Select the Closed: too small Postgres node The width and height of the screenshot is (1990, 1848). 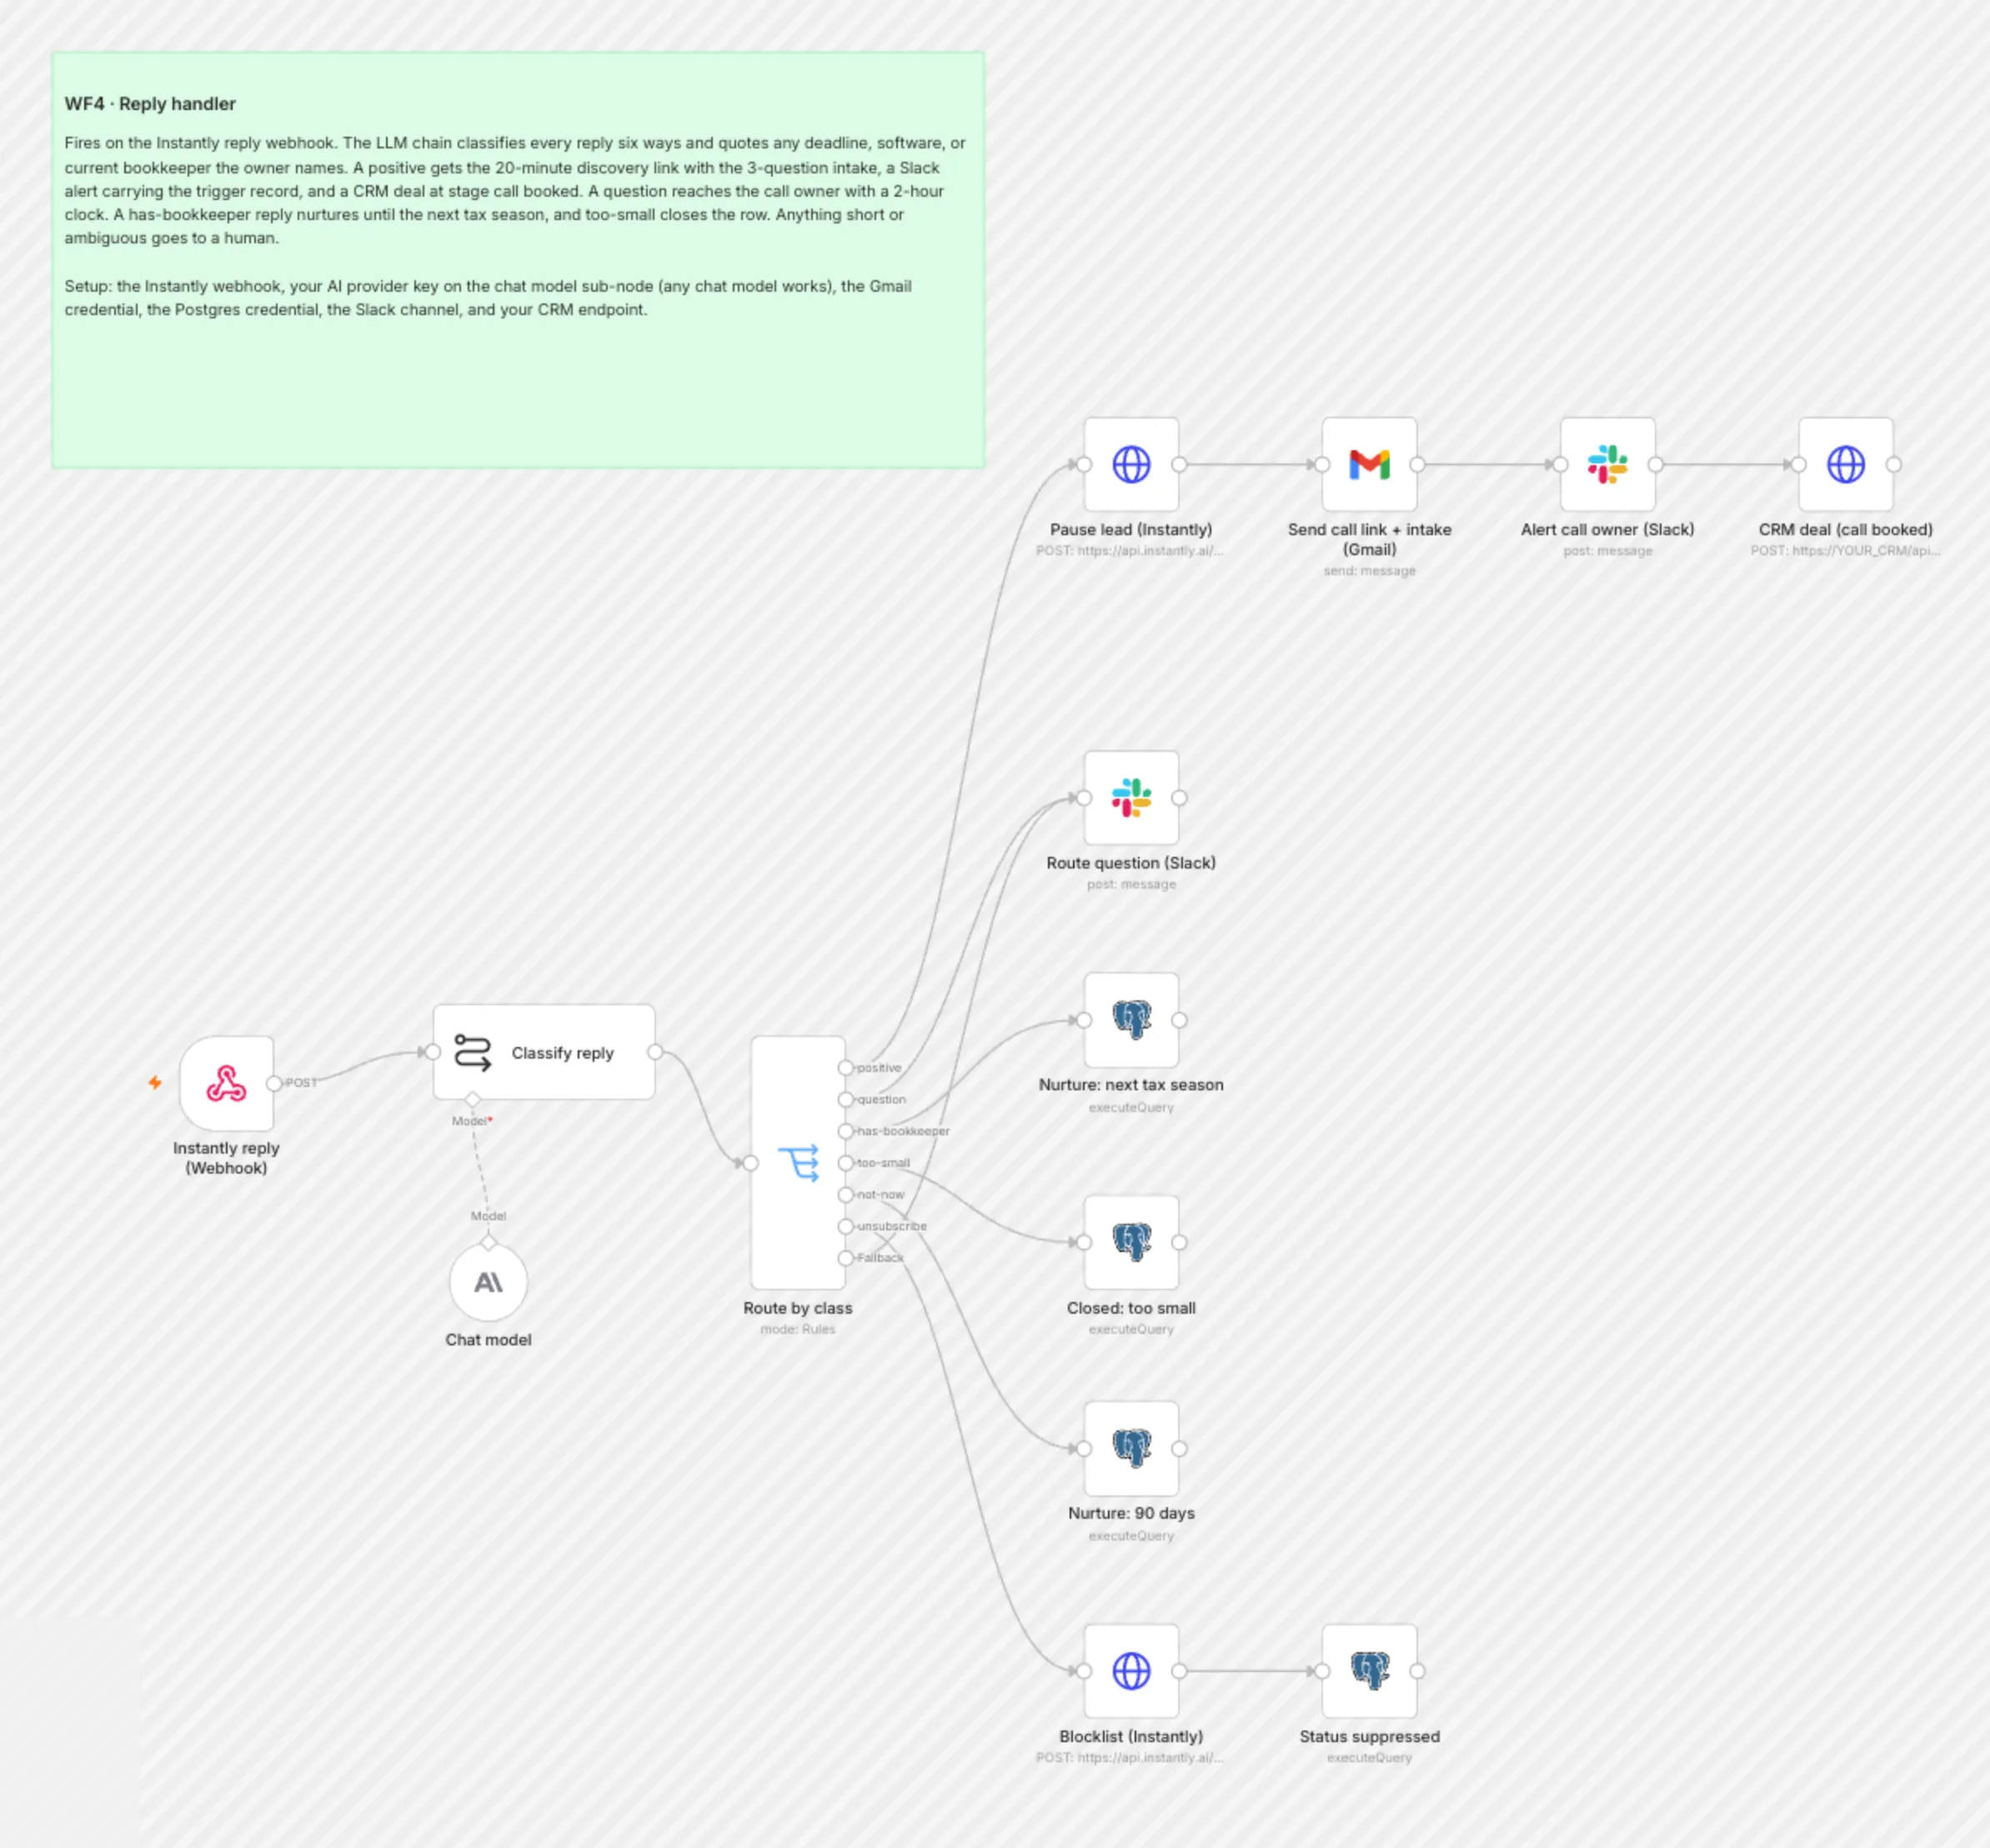tap(1131, 1242)
